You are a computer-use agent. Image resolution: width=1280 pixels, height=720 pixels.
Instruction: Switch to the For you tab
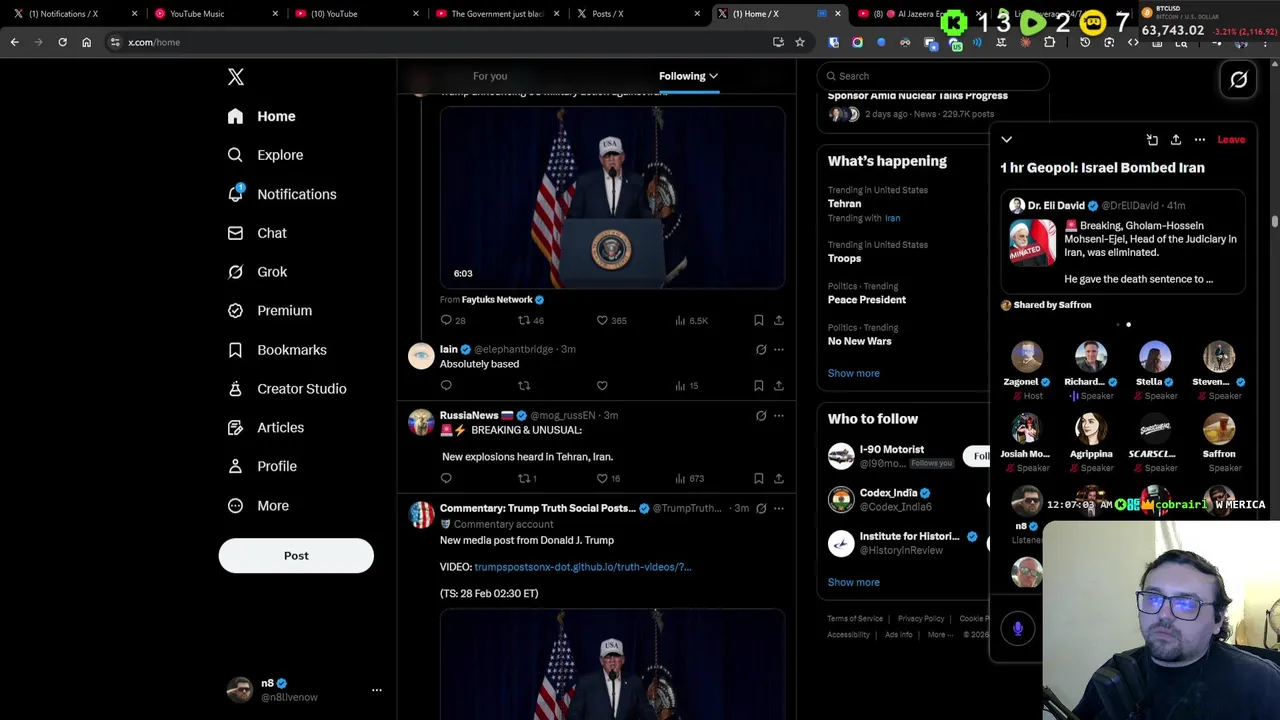pos(490,76)
